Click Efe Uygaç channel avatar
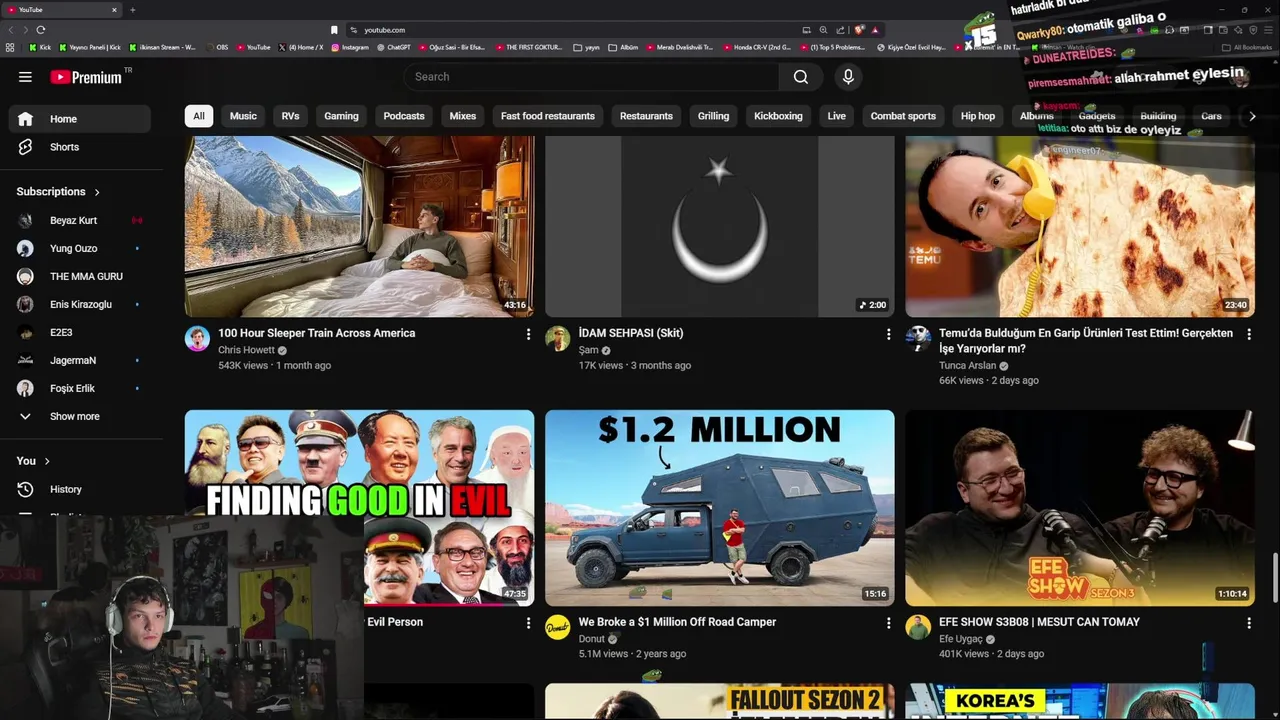1280x720 pixels. click(x=918, y=627)
